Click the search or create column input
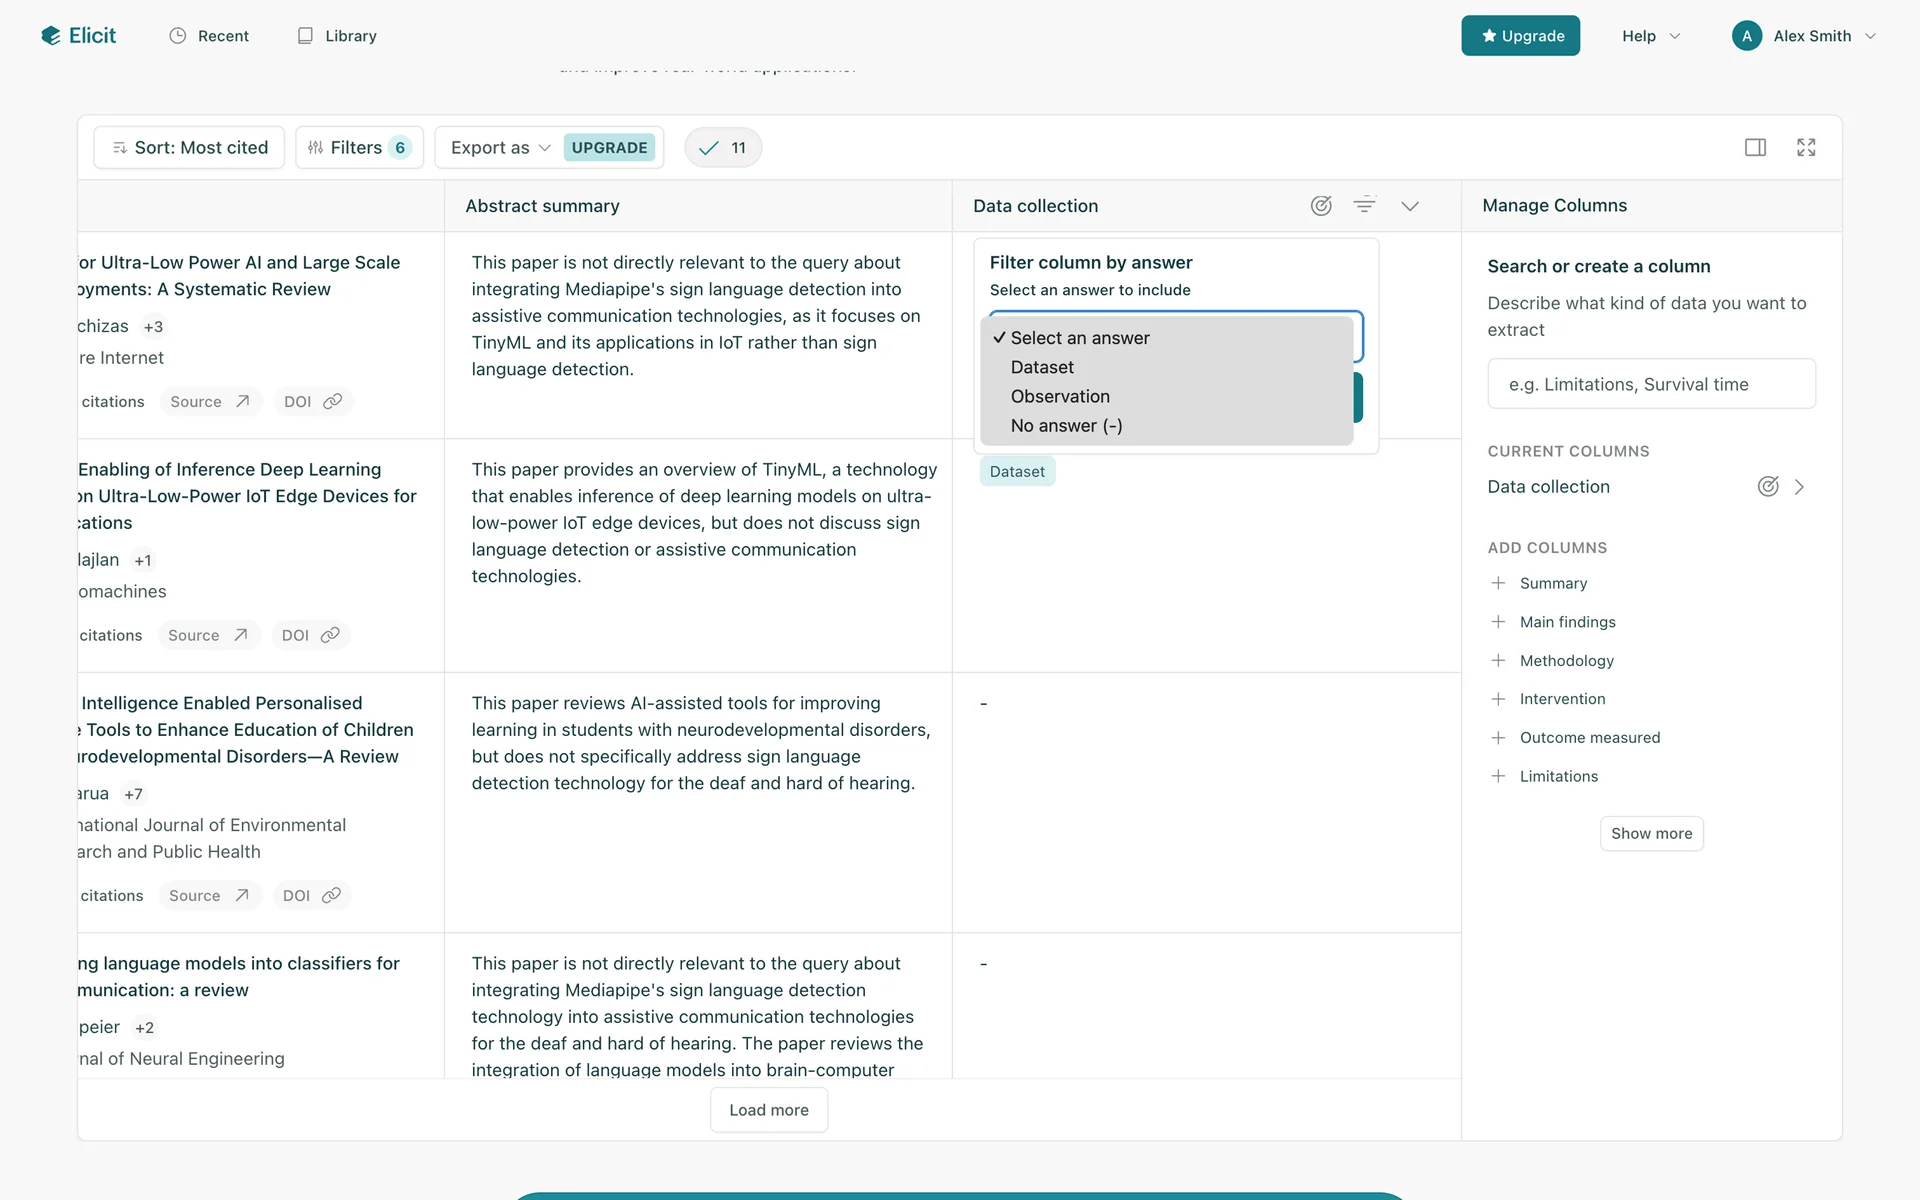The height and width of the screenshot is (1200, 1920). click(1651, 385)
